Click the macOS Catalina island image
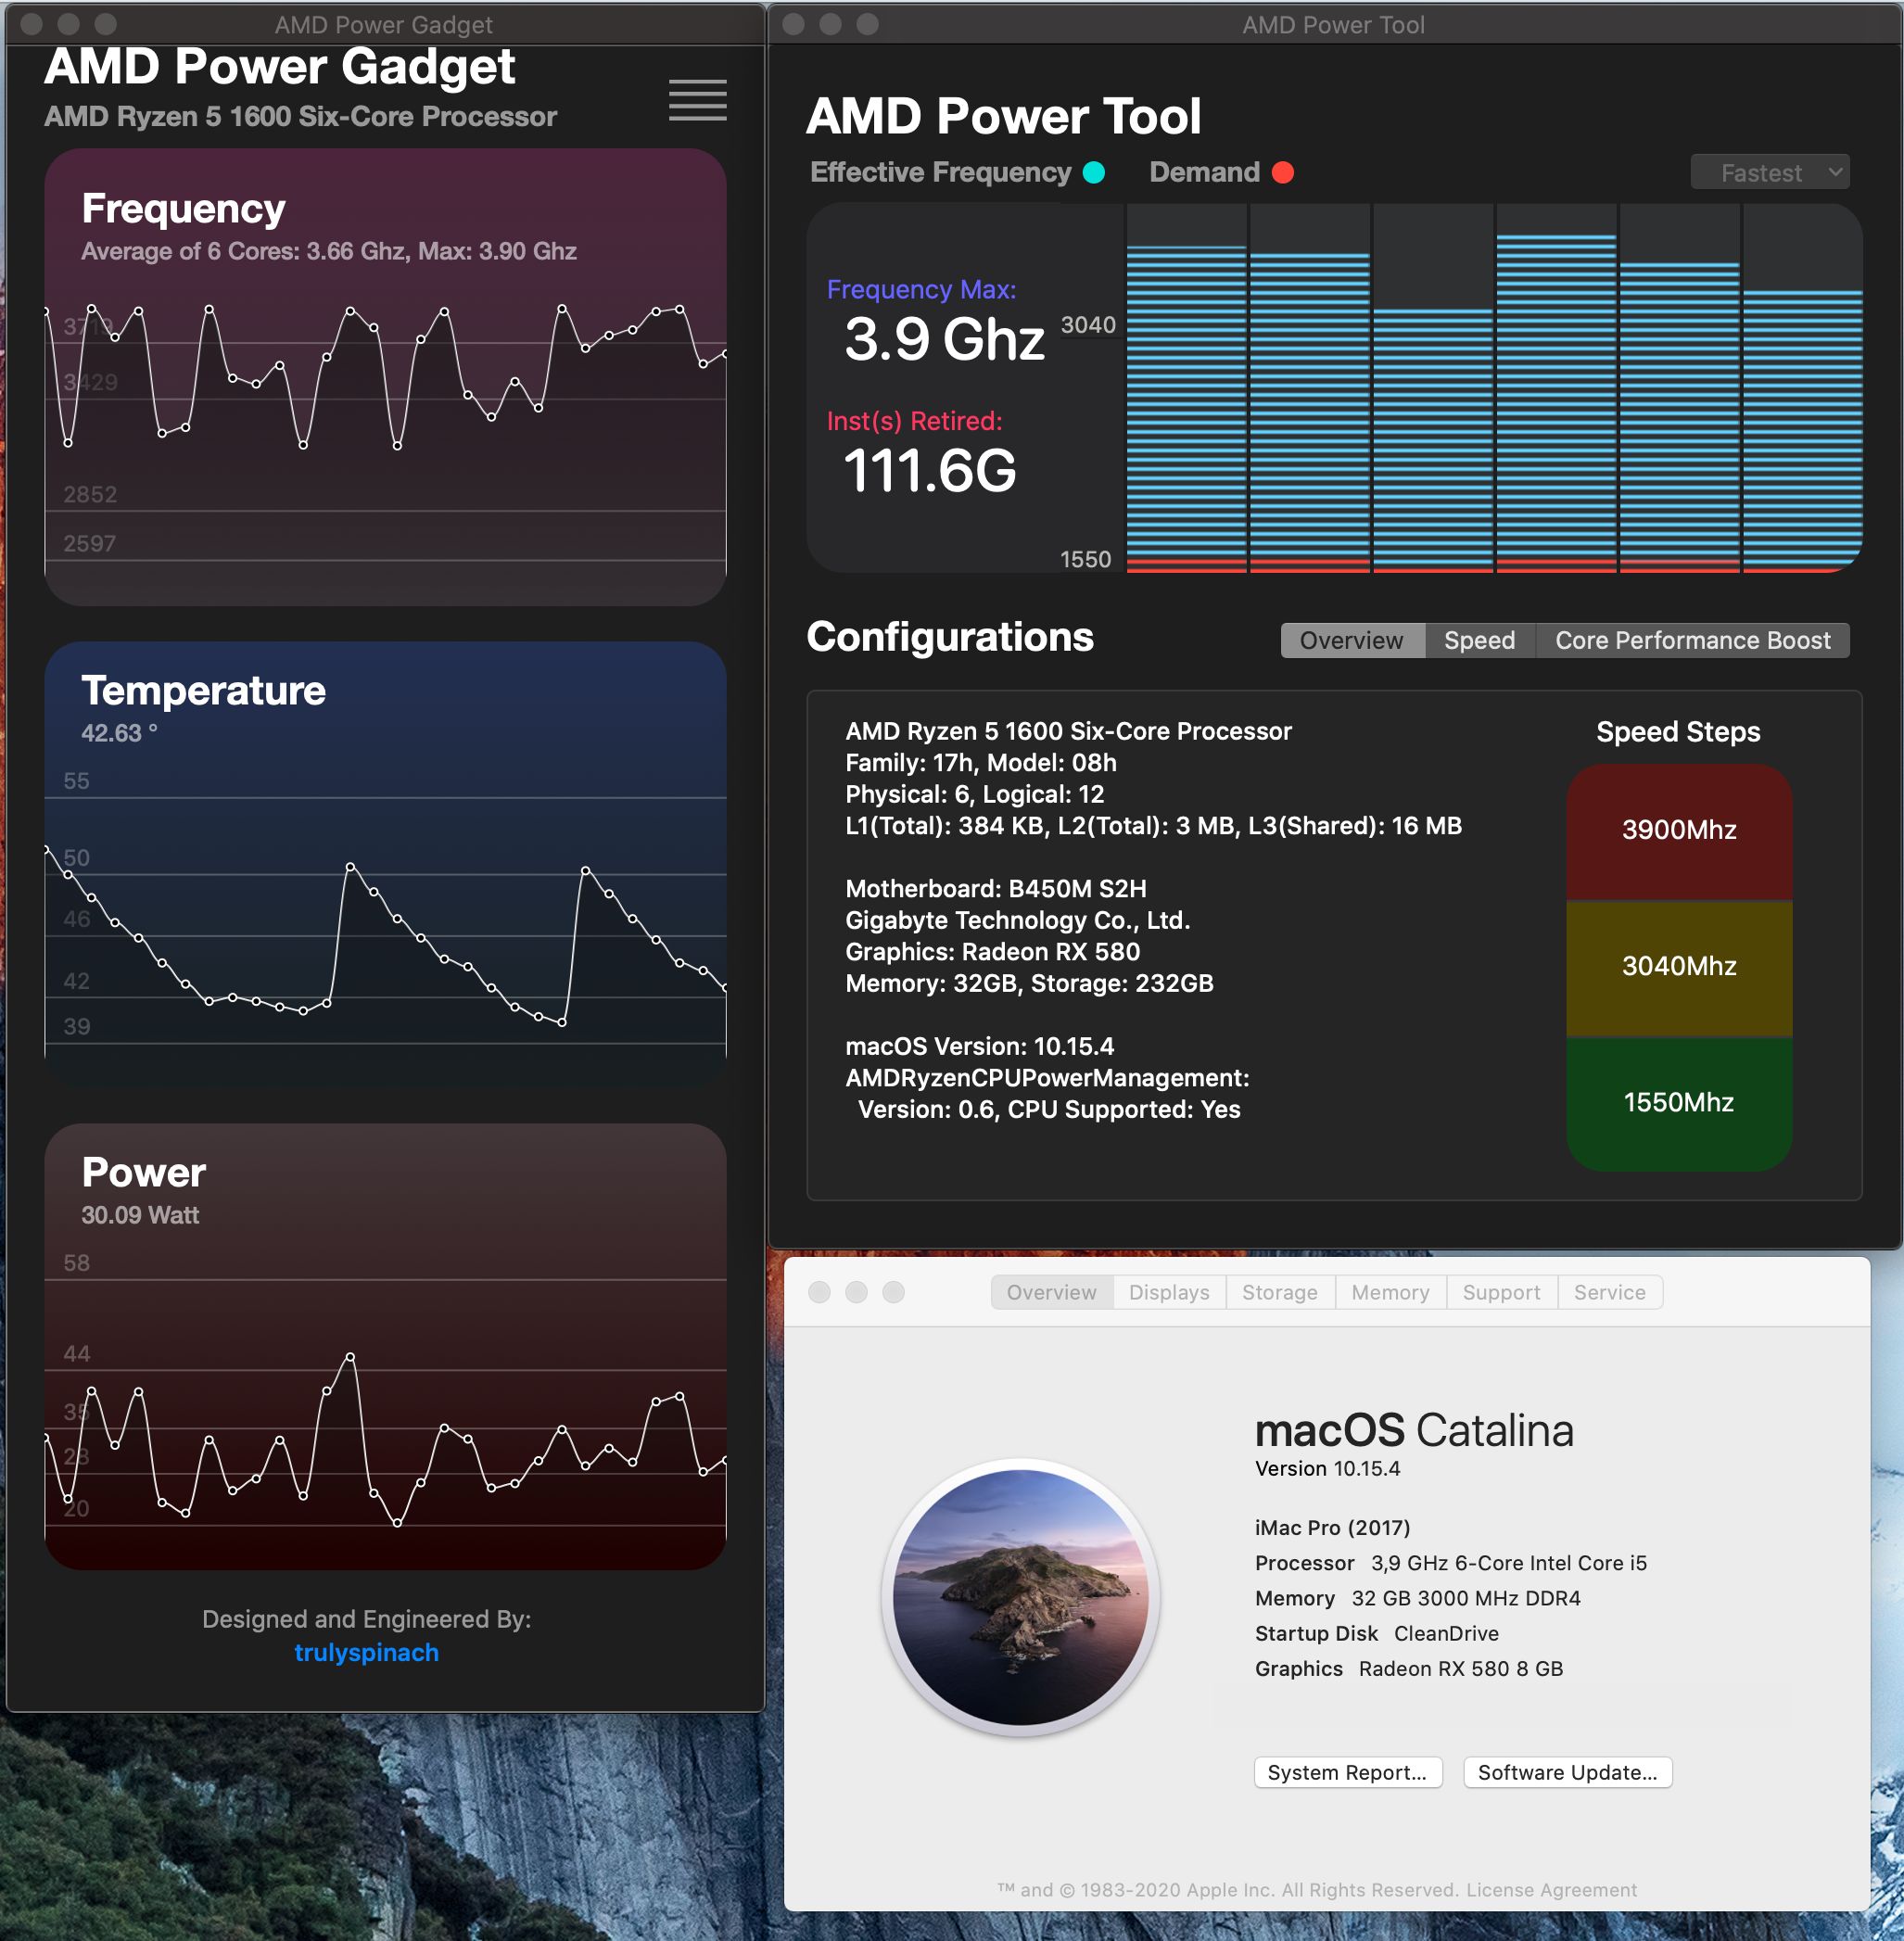The width and height of the screenshot is (1904, 1941). 1020,1596
